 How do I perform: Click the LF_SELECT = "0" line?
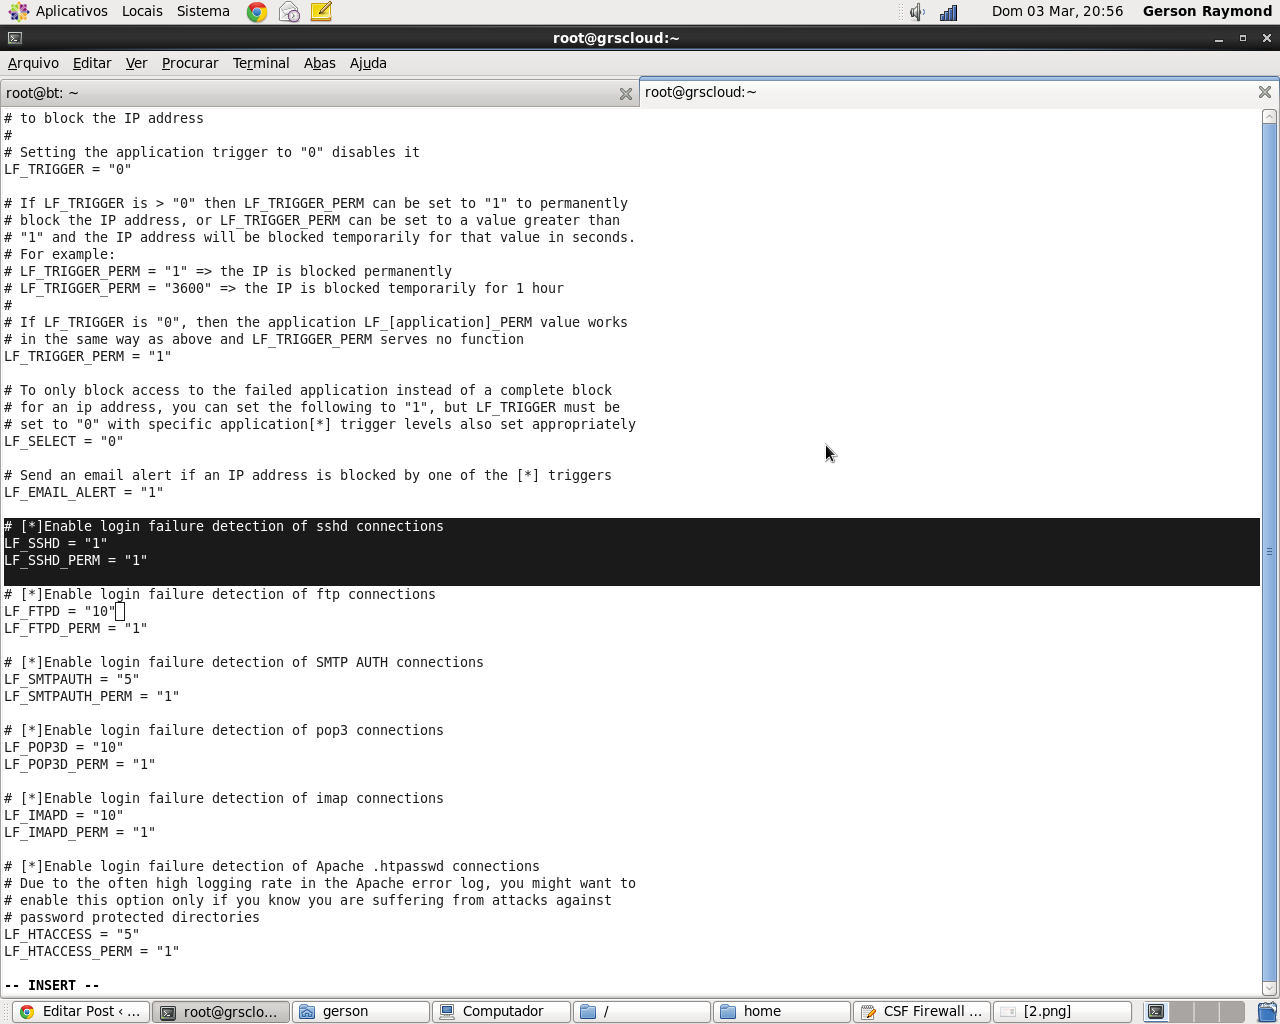click(x=64, y=441)
